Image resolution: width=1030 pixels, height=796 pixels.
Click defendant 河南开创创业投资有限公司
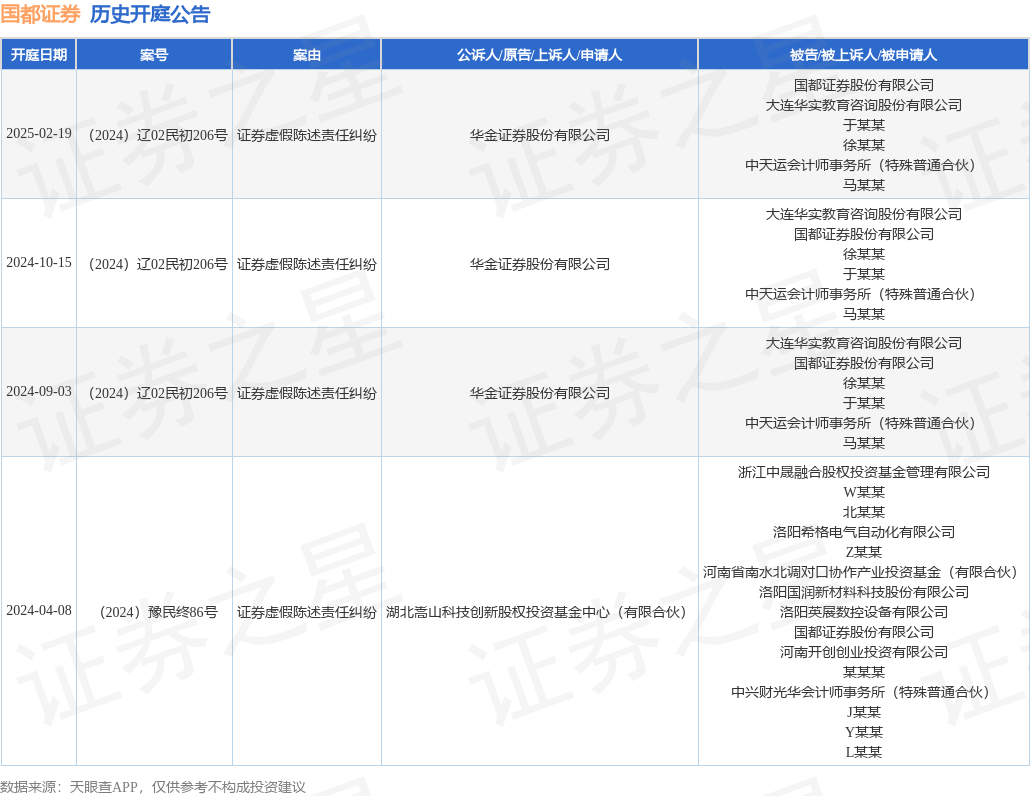pos(864,652)
